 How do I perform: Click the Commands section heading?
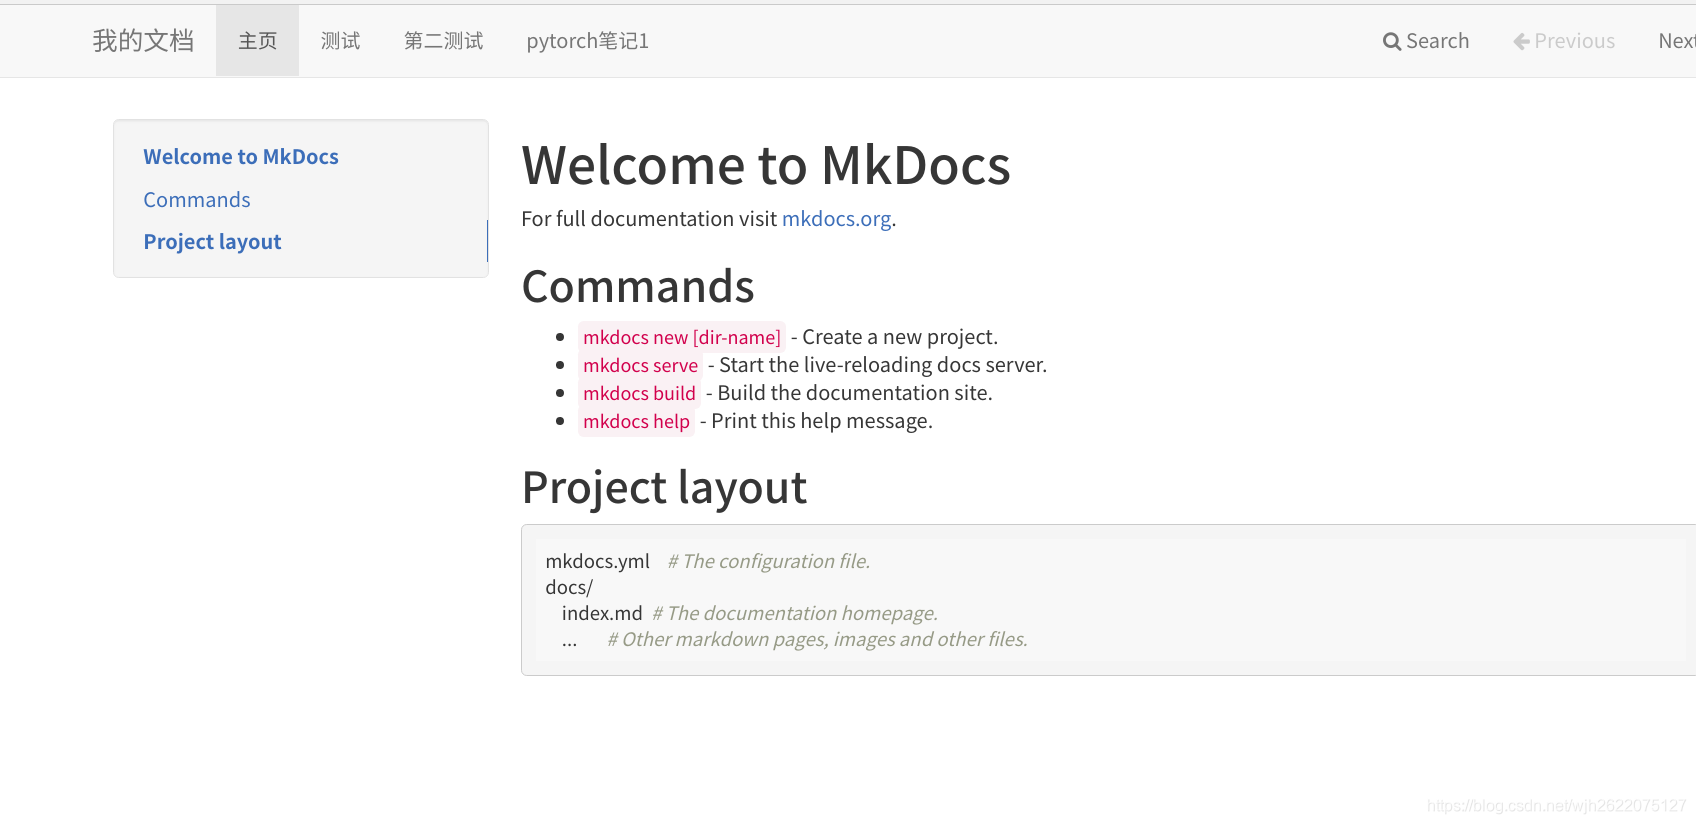point(638,287)
